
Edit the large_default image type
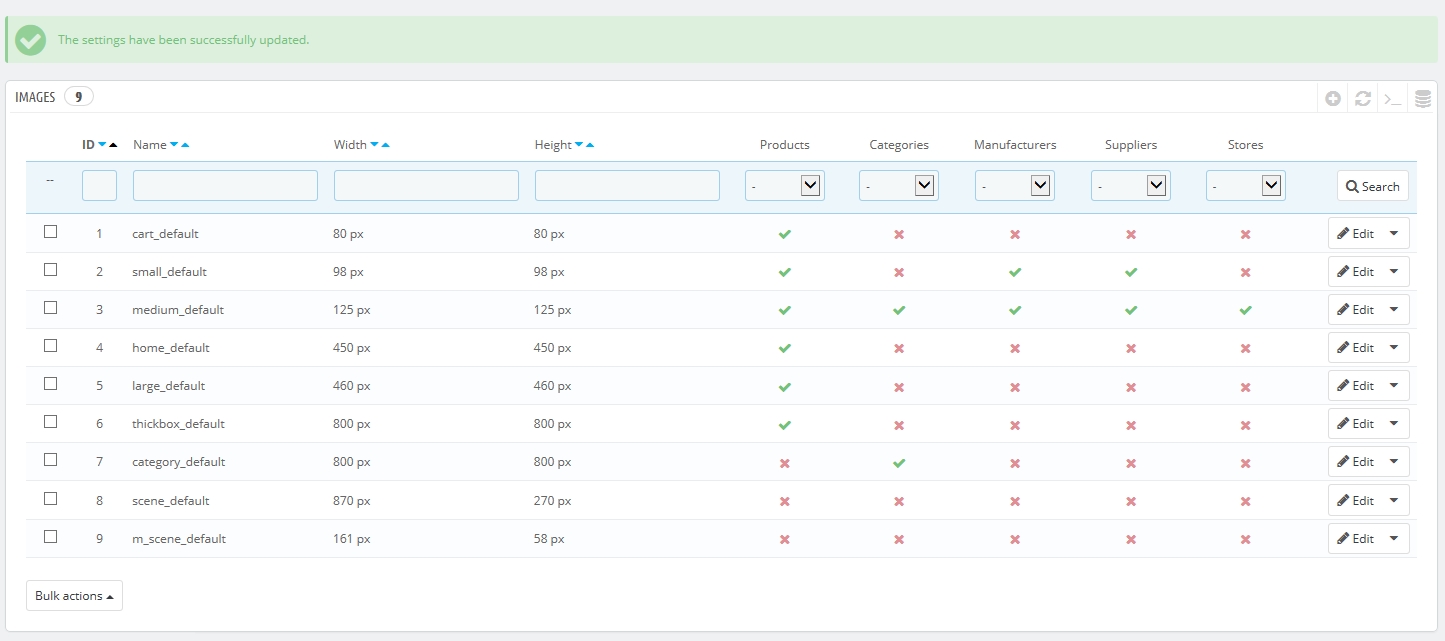click(1355, 386)
